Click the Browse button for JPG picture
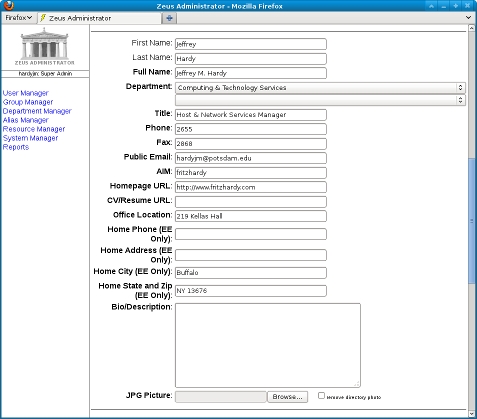 [287, 397]
